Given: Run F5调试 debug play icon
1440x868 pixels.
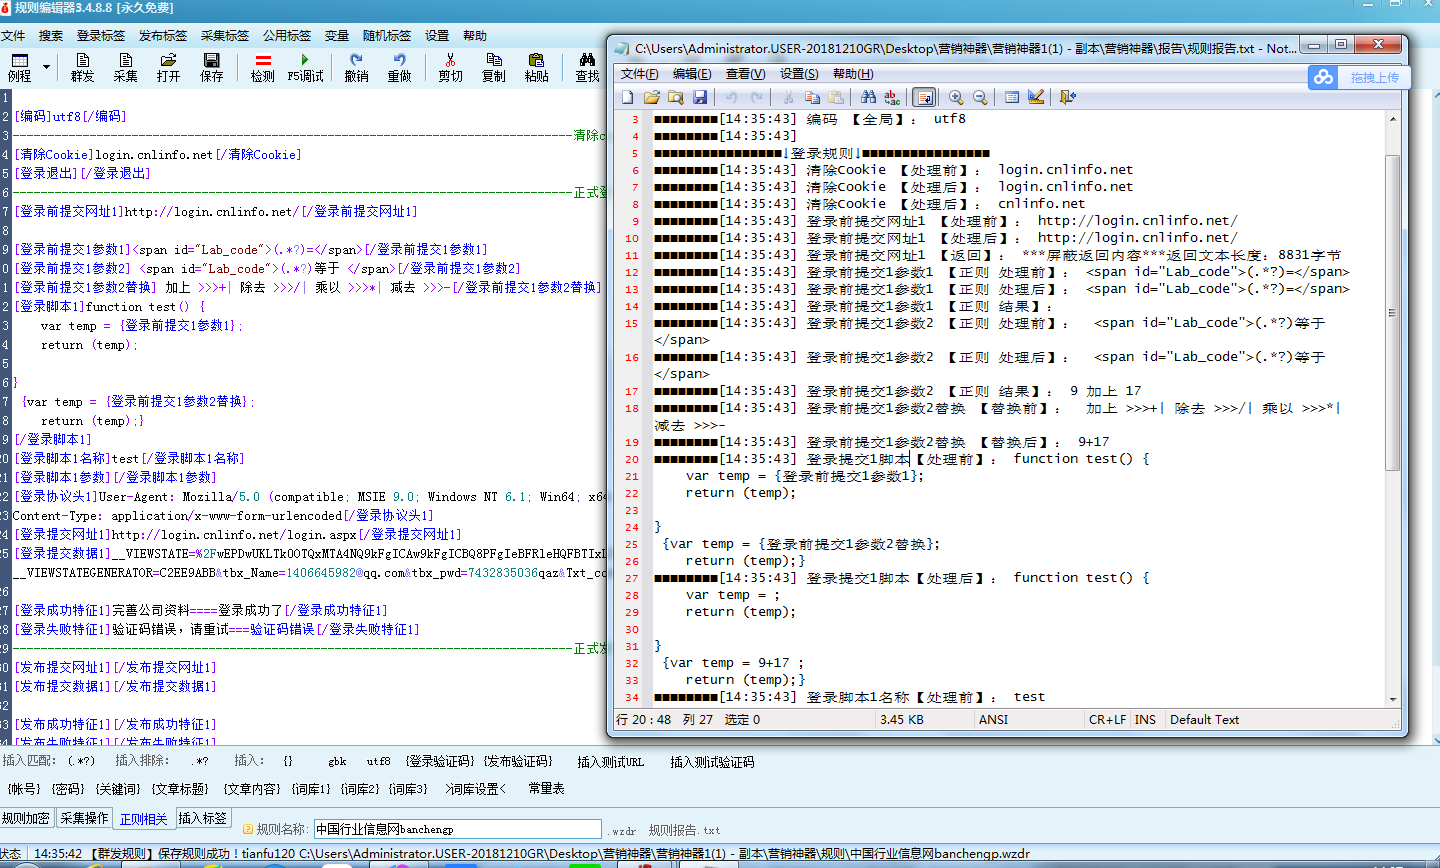Looking at the screenshot, I should click(x=305, y=61).
